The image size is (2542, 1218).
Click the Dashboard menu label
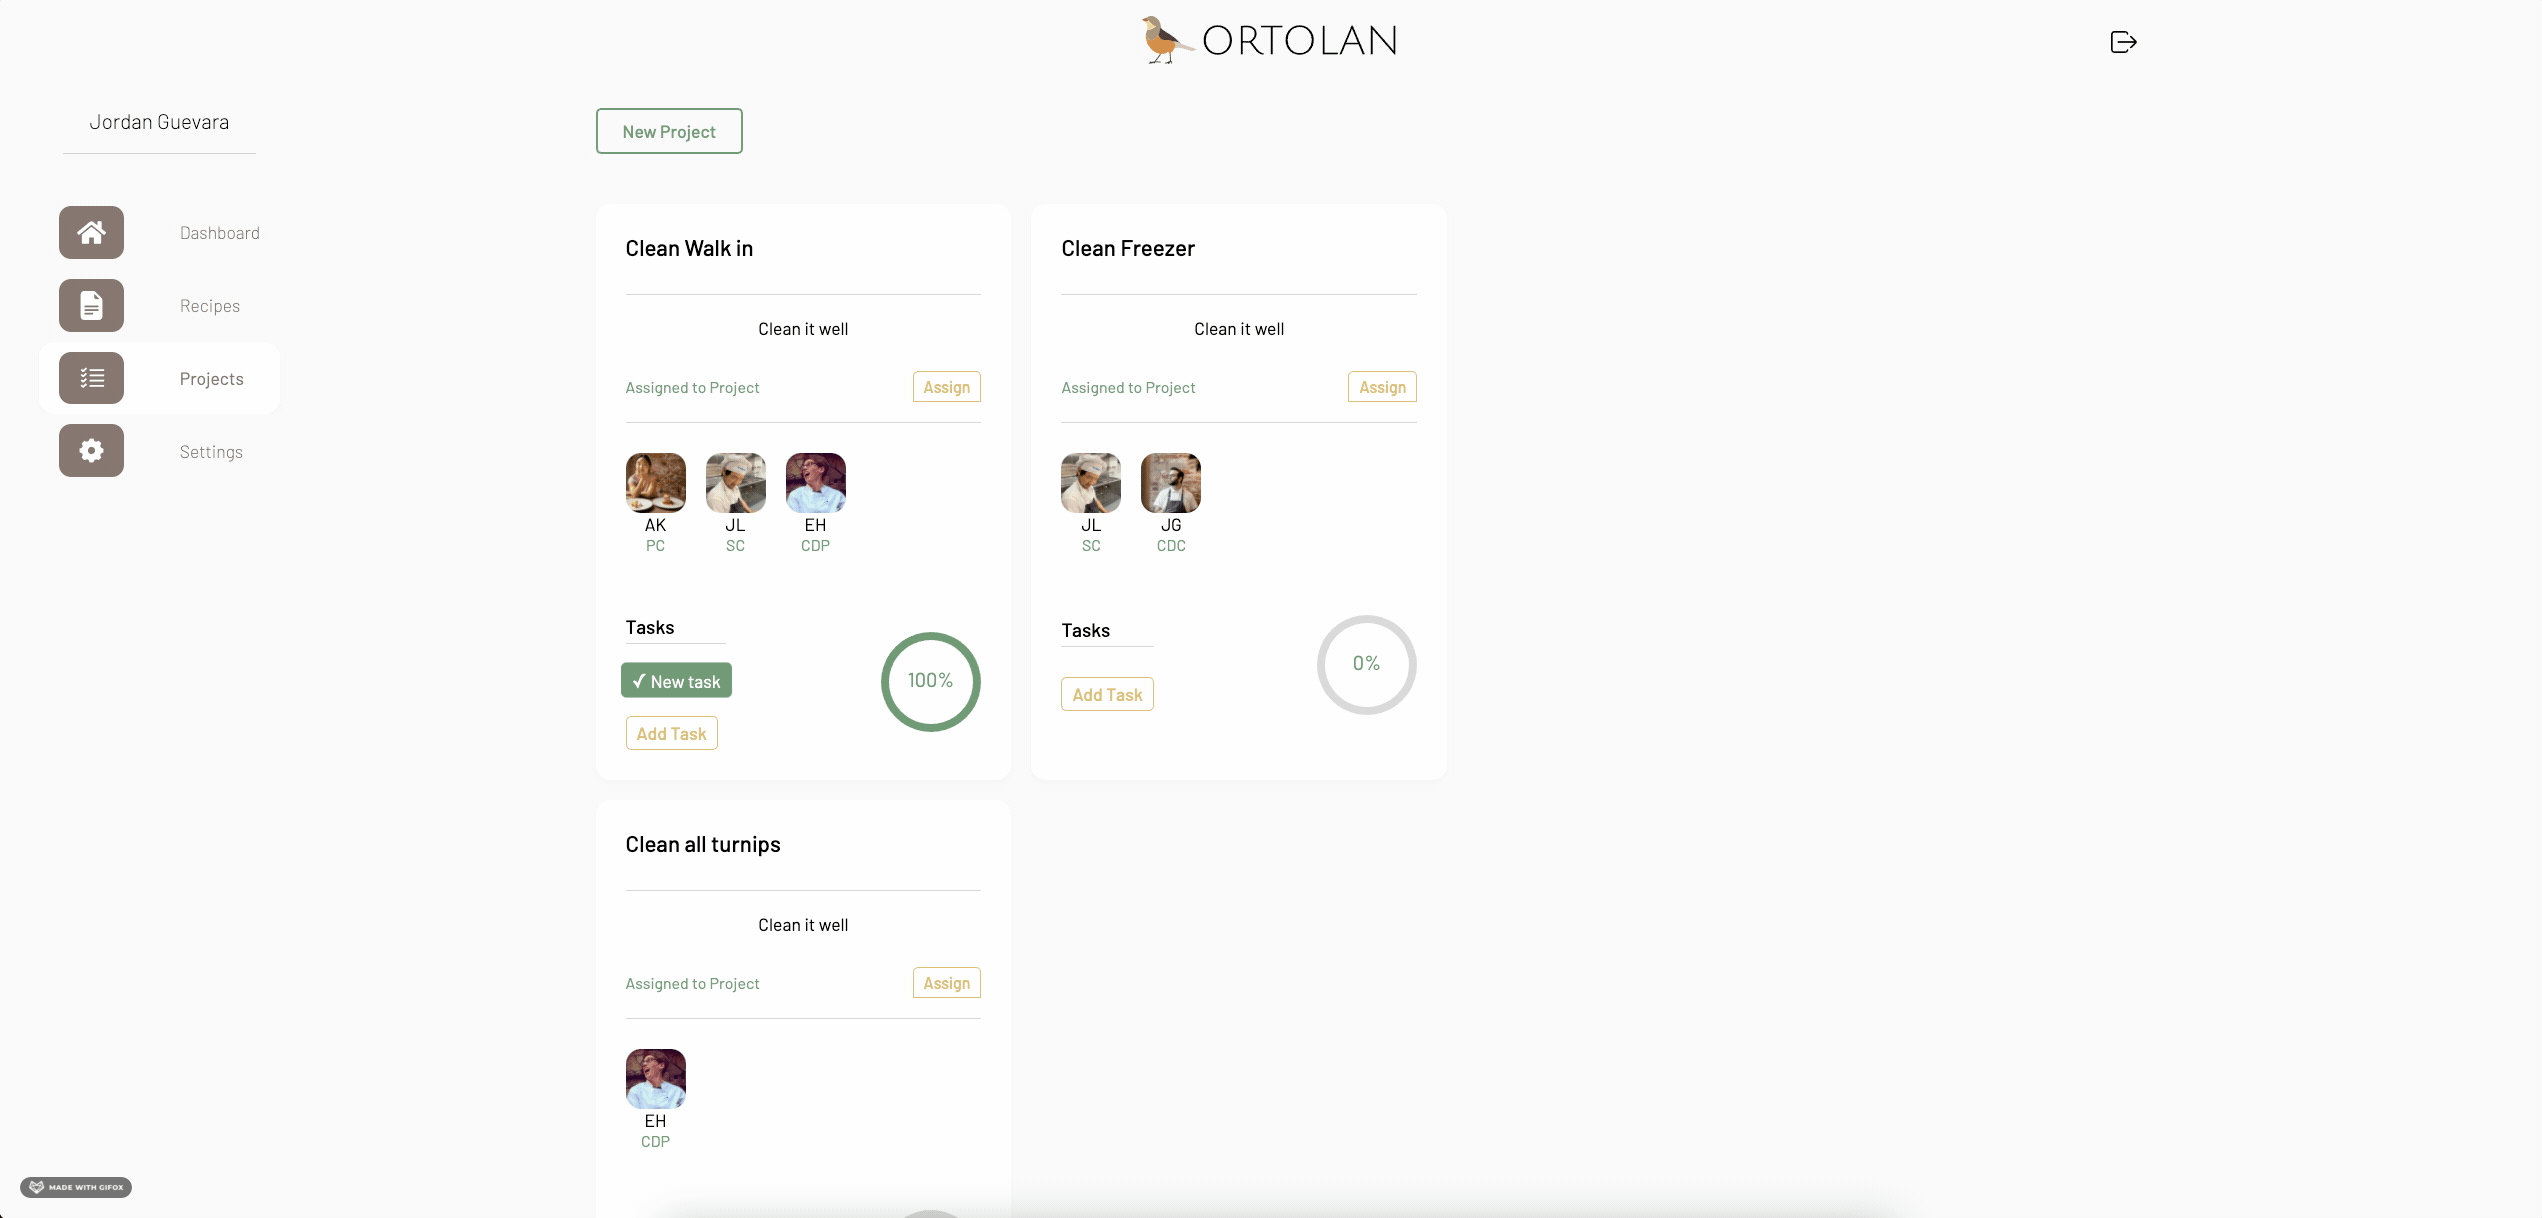click(219, 233)
